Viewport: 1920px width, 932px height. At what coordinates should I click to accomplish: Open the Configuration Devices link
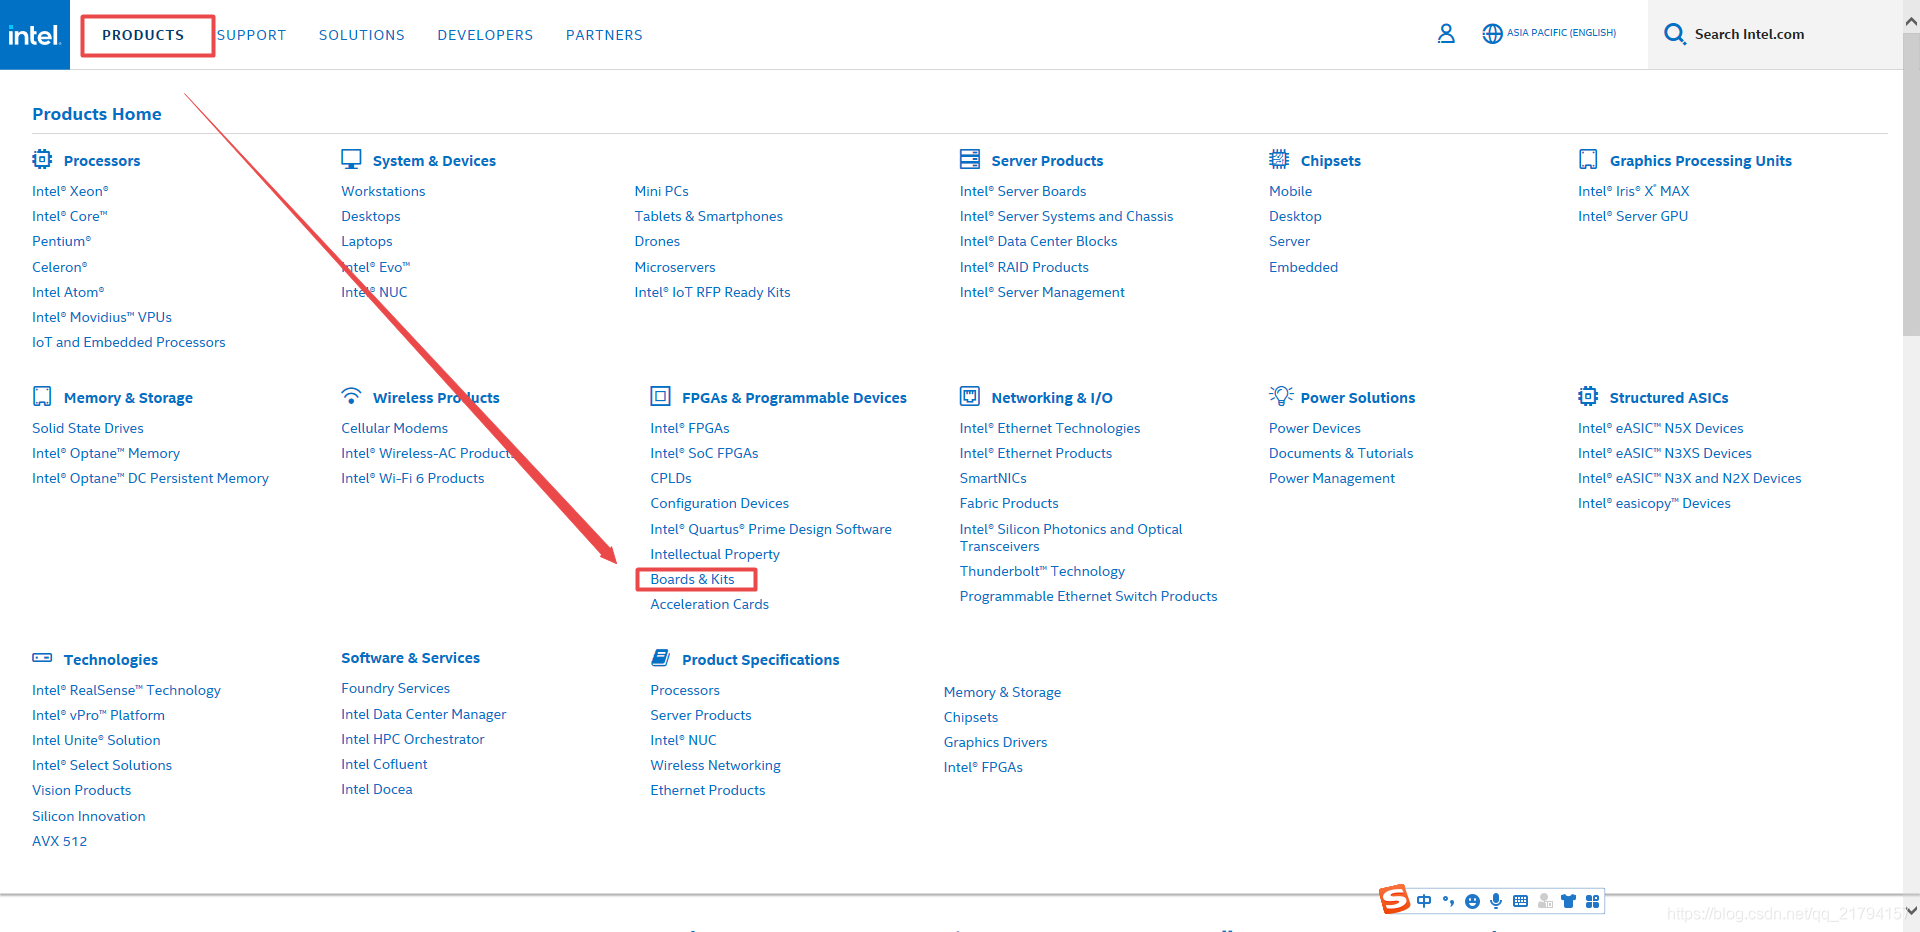[719, 503]
